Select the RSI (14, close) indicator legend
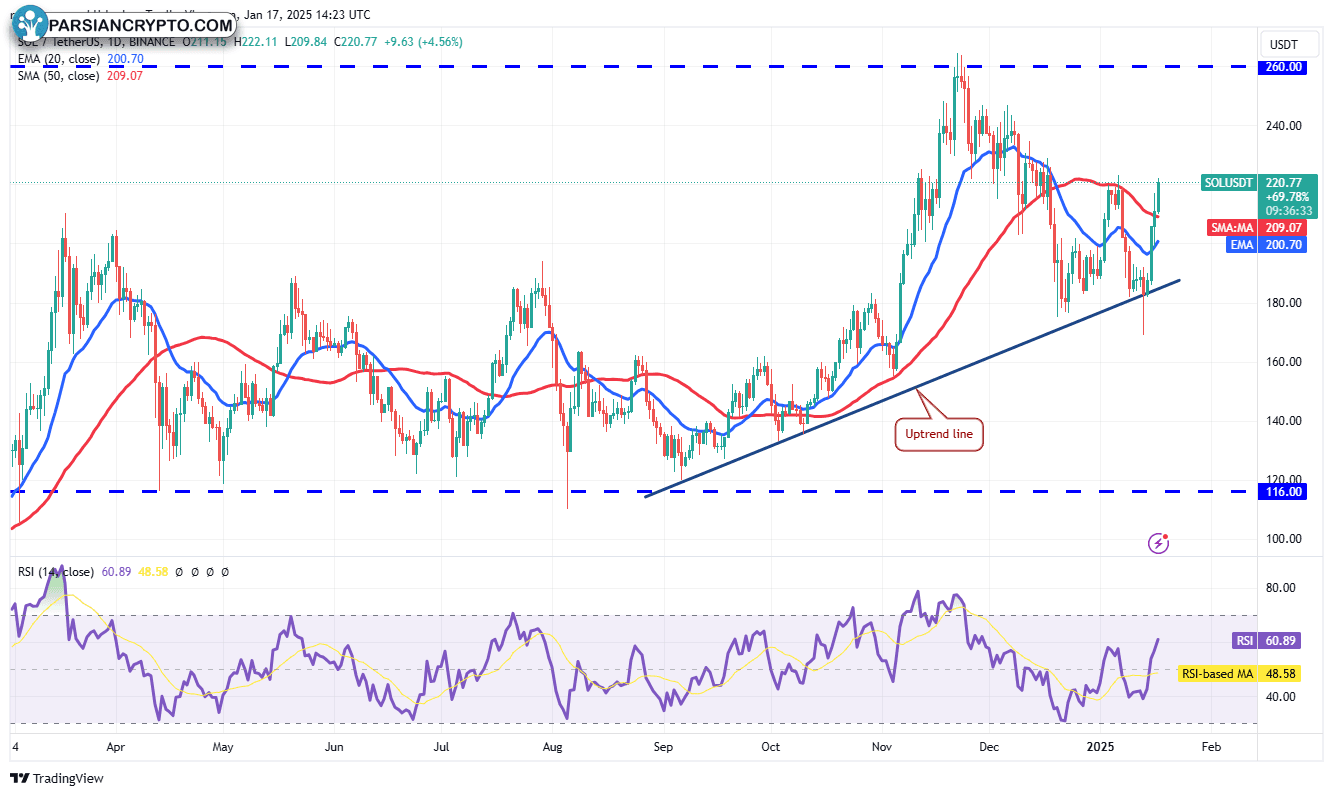Image resolution: width=1333 pixels, height=796 pixels. click(x=57, y=572)
